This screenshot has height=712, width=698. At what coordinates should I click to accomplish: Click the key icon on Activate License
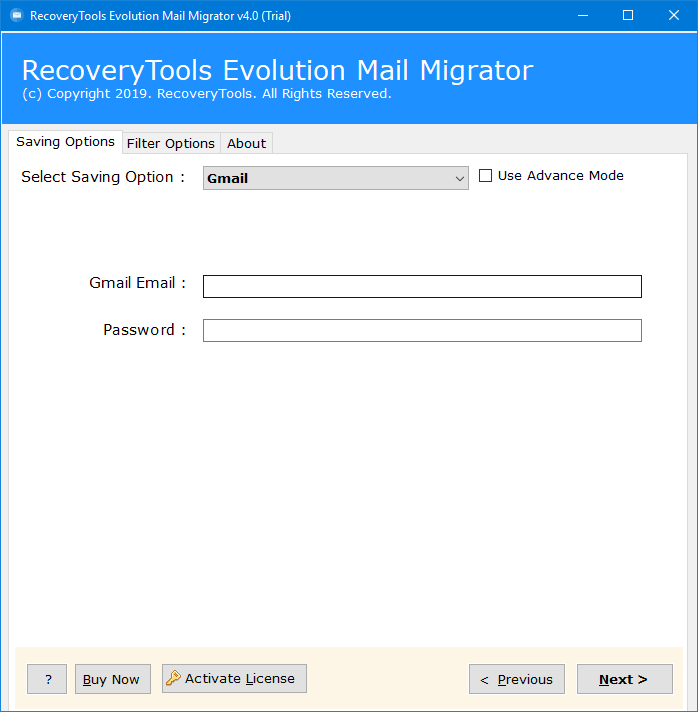coord(173,678)
